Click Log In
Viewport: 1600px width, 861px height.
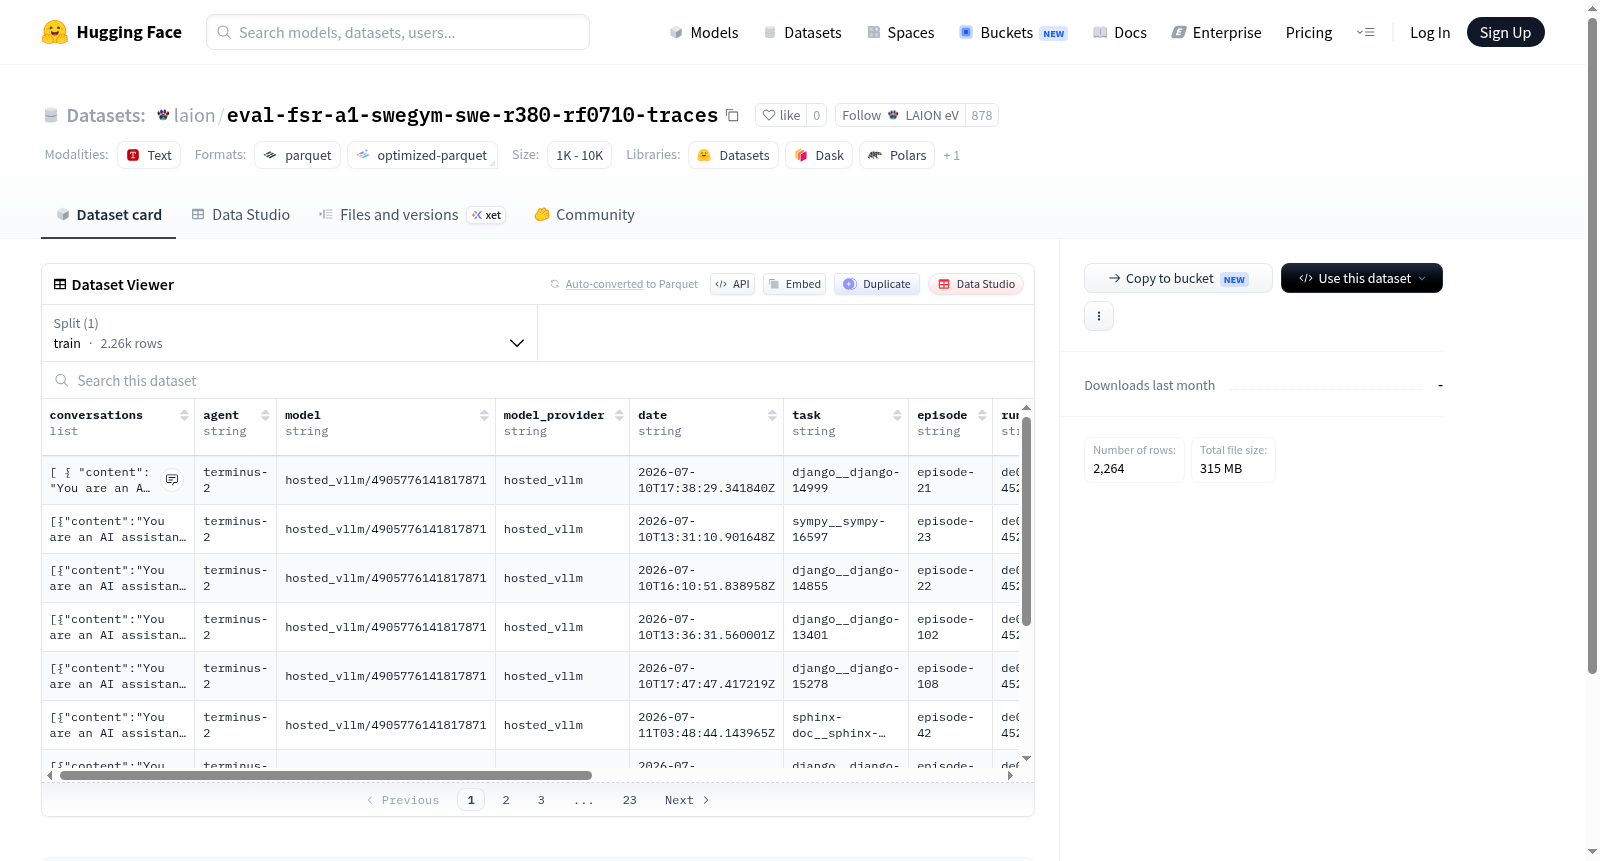coord(1430,32)
